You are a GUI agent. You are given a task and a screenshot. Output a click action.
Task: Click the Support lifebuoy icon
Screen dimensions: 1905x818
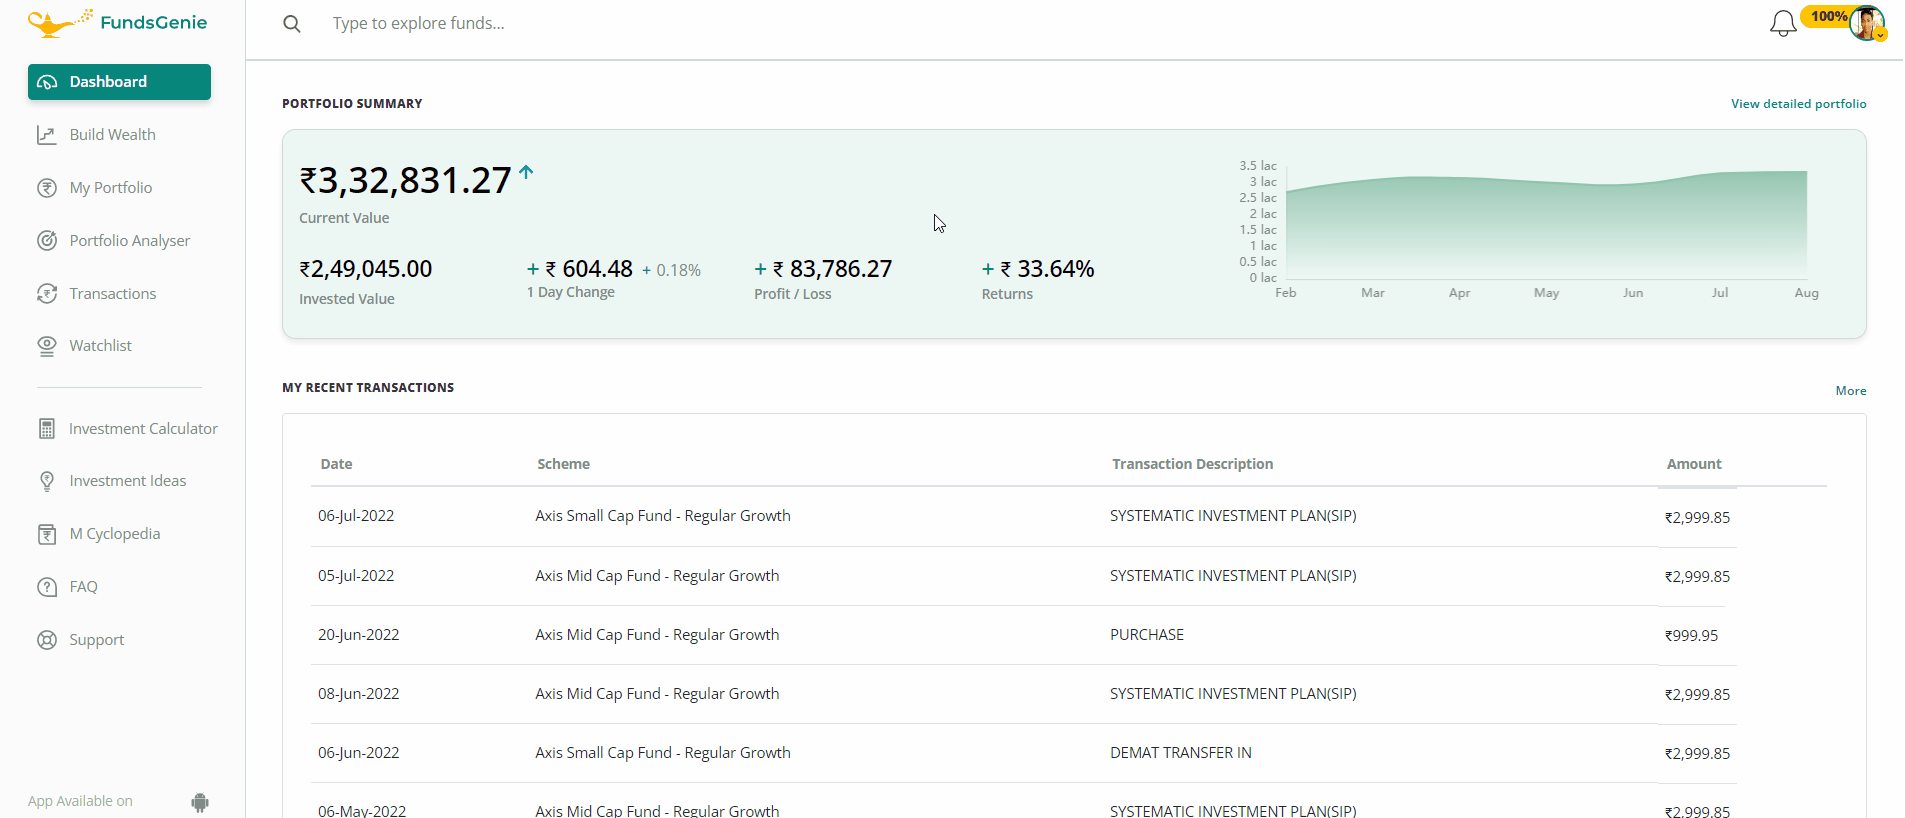pos(47,640)
